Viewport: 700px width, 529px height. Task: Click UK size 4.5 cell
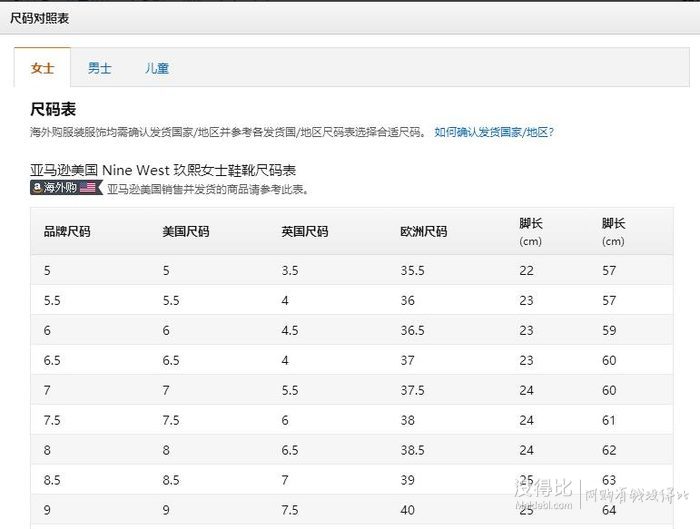point(290,330)
